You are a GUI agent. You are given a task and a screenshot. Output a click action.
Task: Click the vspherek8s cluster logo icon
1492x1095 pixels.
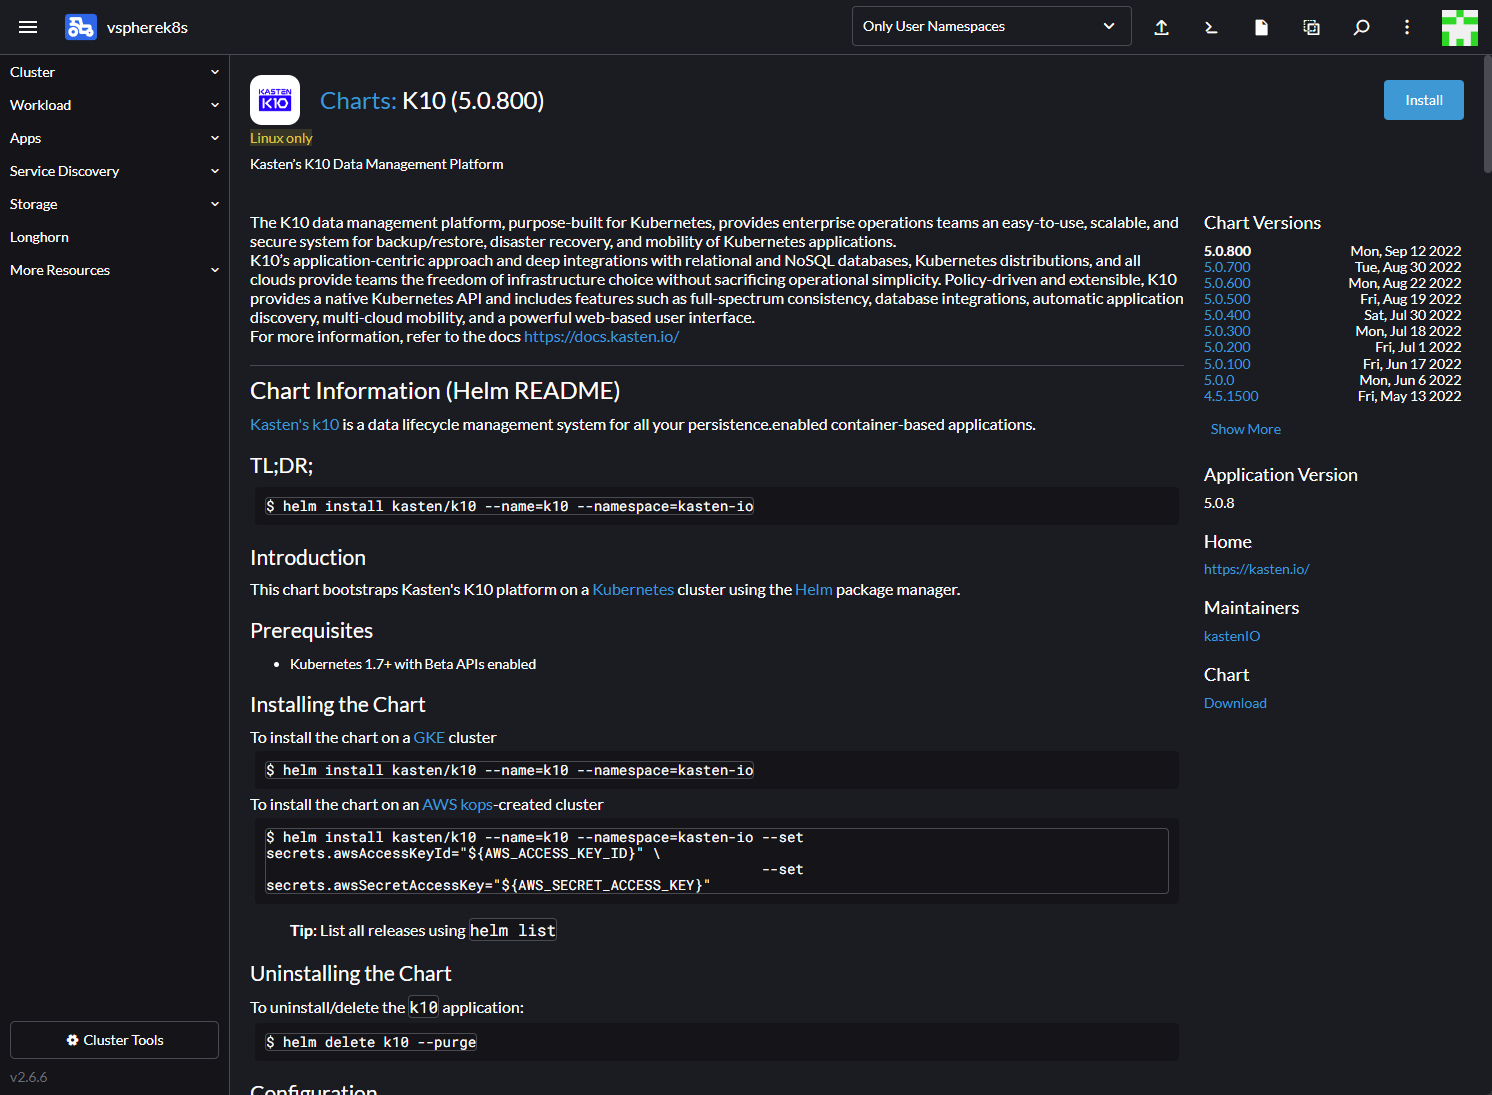click(x=80, y=27)
